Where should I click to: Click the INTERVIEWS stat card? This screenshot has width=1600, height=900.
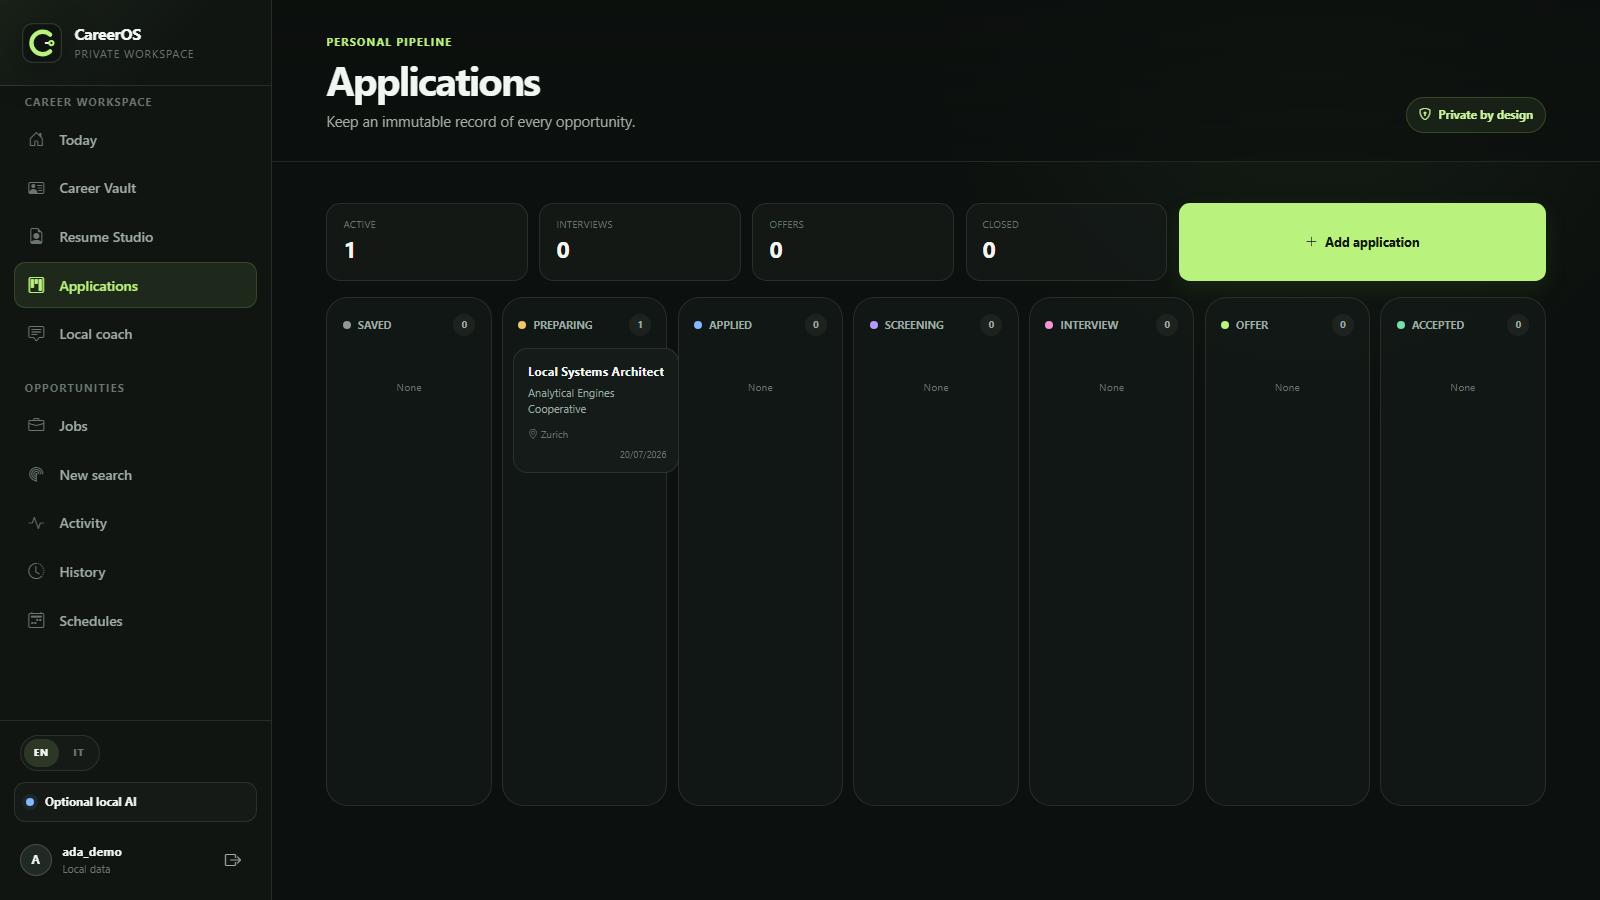640,242
